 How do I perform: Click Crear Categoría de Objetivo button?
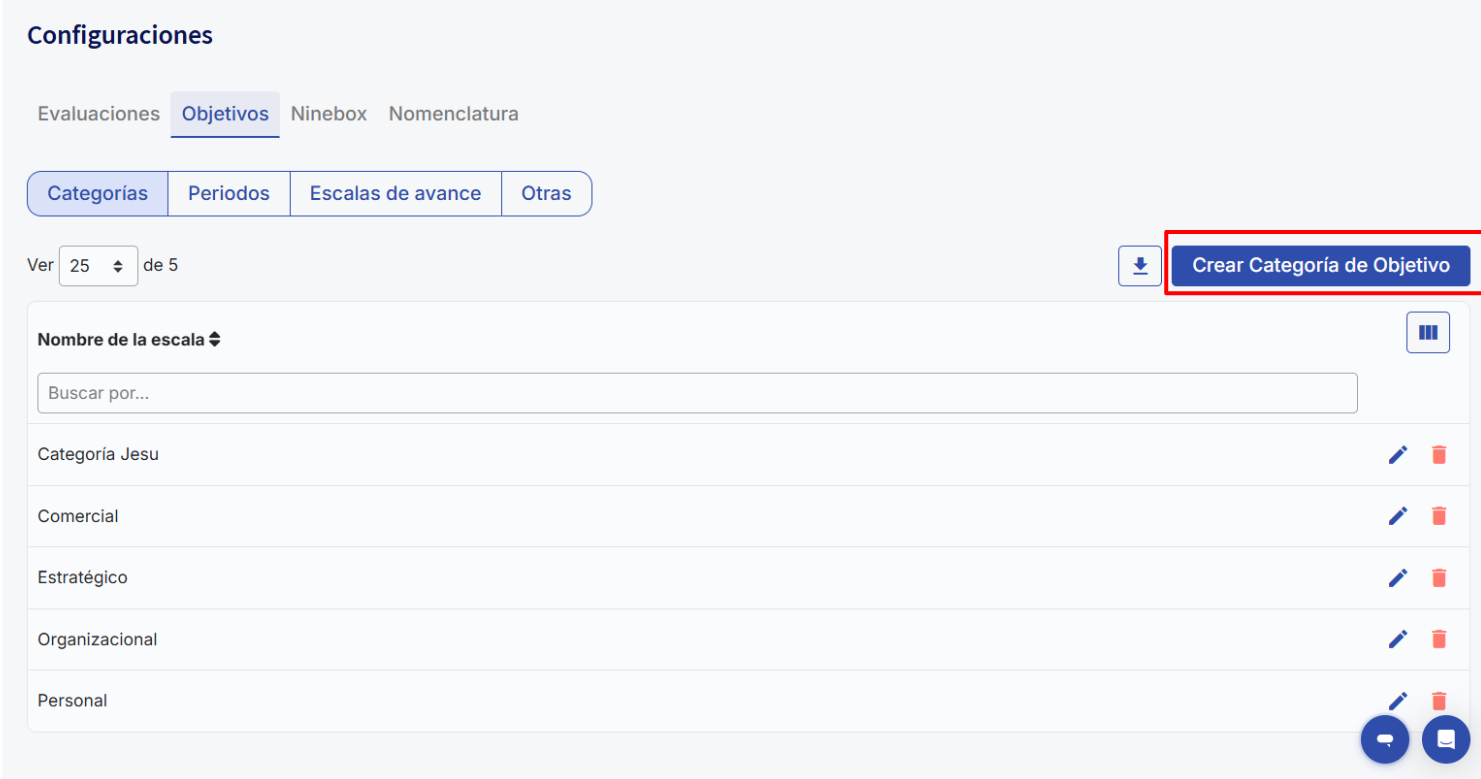1320,266
